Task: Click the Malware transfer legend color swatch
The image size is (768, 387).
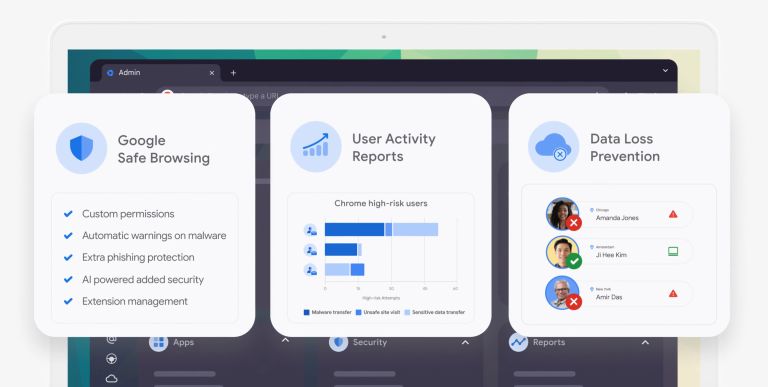Action: click(x=307, y=312)
